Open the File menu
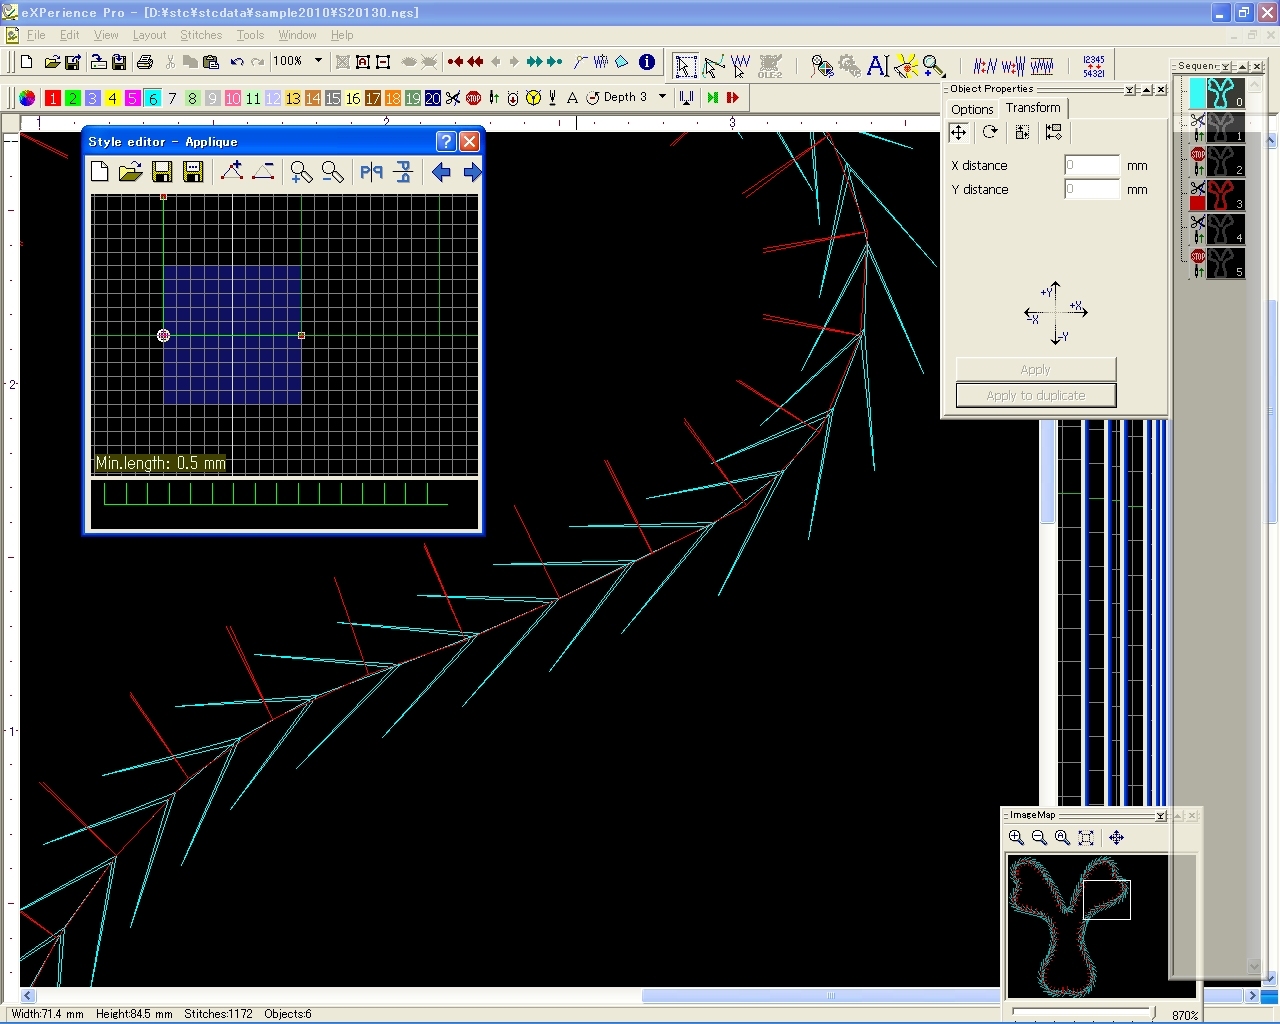 [36, 35]
